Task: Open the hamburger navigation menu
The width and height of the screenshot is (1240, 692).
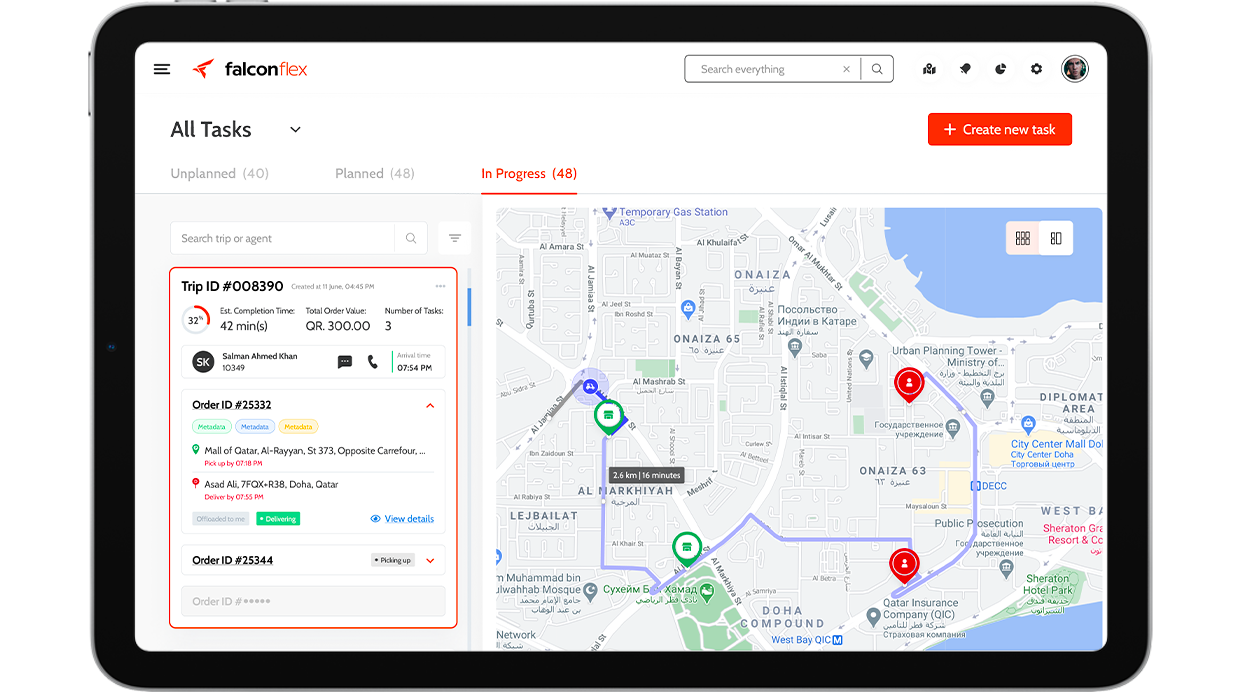Action: [x=162, y=69]
